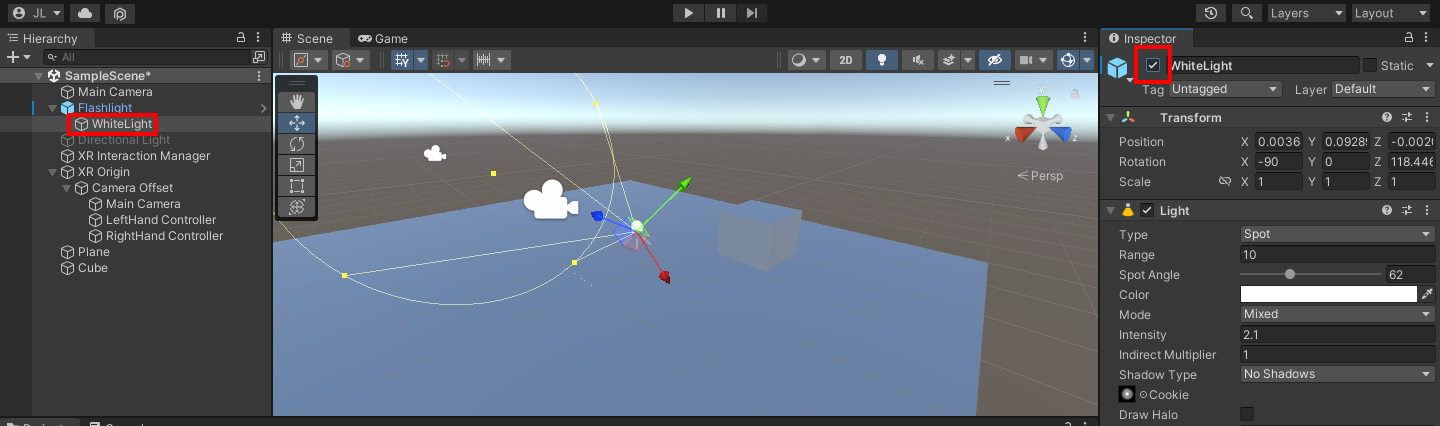Click the white Color swatch
Image resolution: width=1440 pixels, height=426 pixels.
coord(1328,294)
